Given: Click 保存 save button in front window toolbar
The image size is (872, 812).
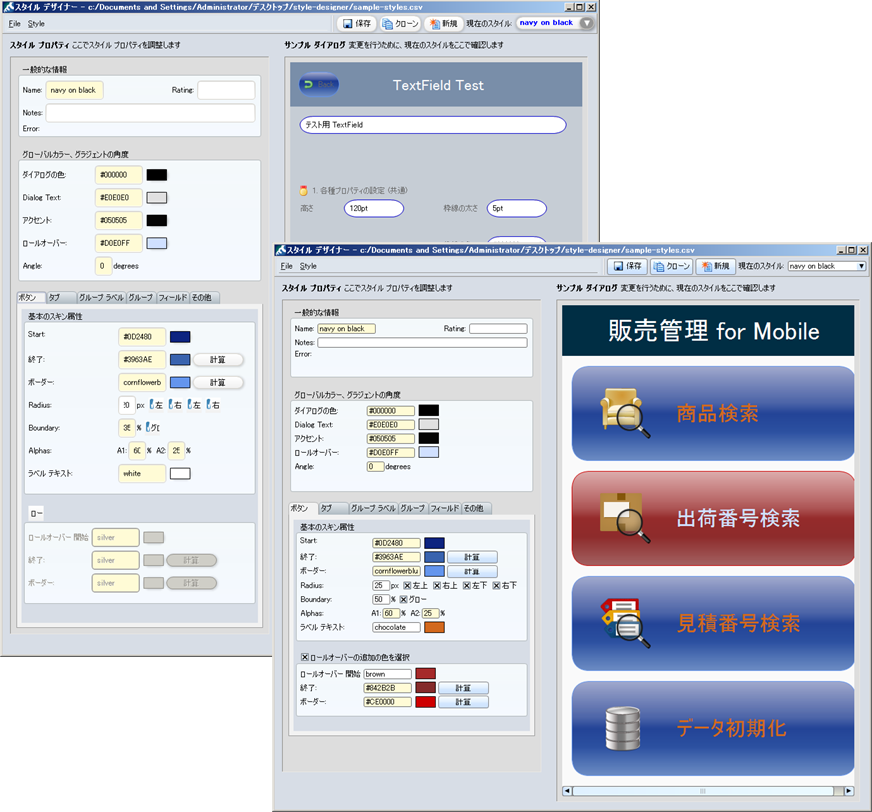Looking at the screenshot, I should (627, 266).
